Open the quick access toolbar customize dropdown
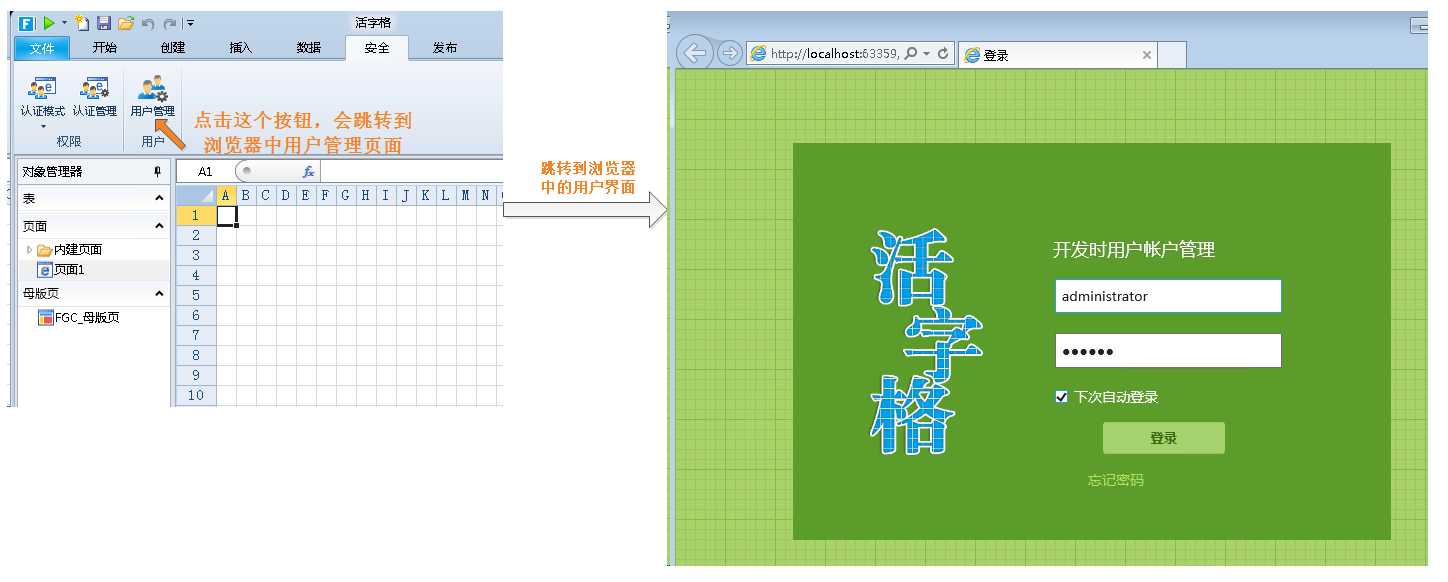 click(x=190, y=22)
